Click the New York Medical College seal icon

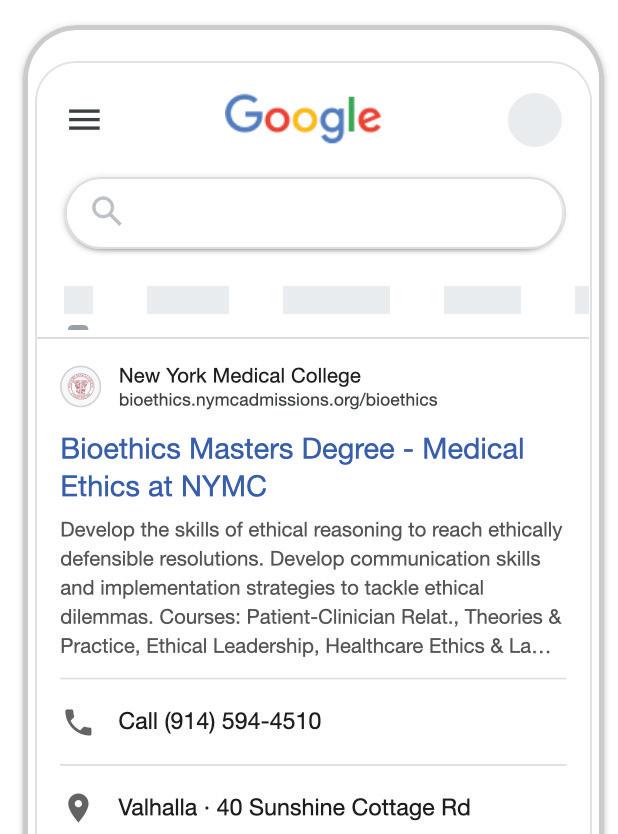(80, 387)
